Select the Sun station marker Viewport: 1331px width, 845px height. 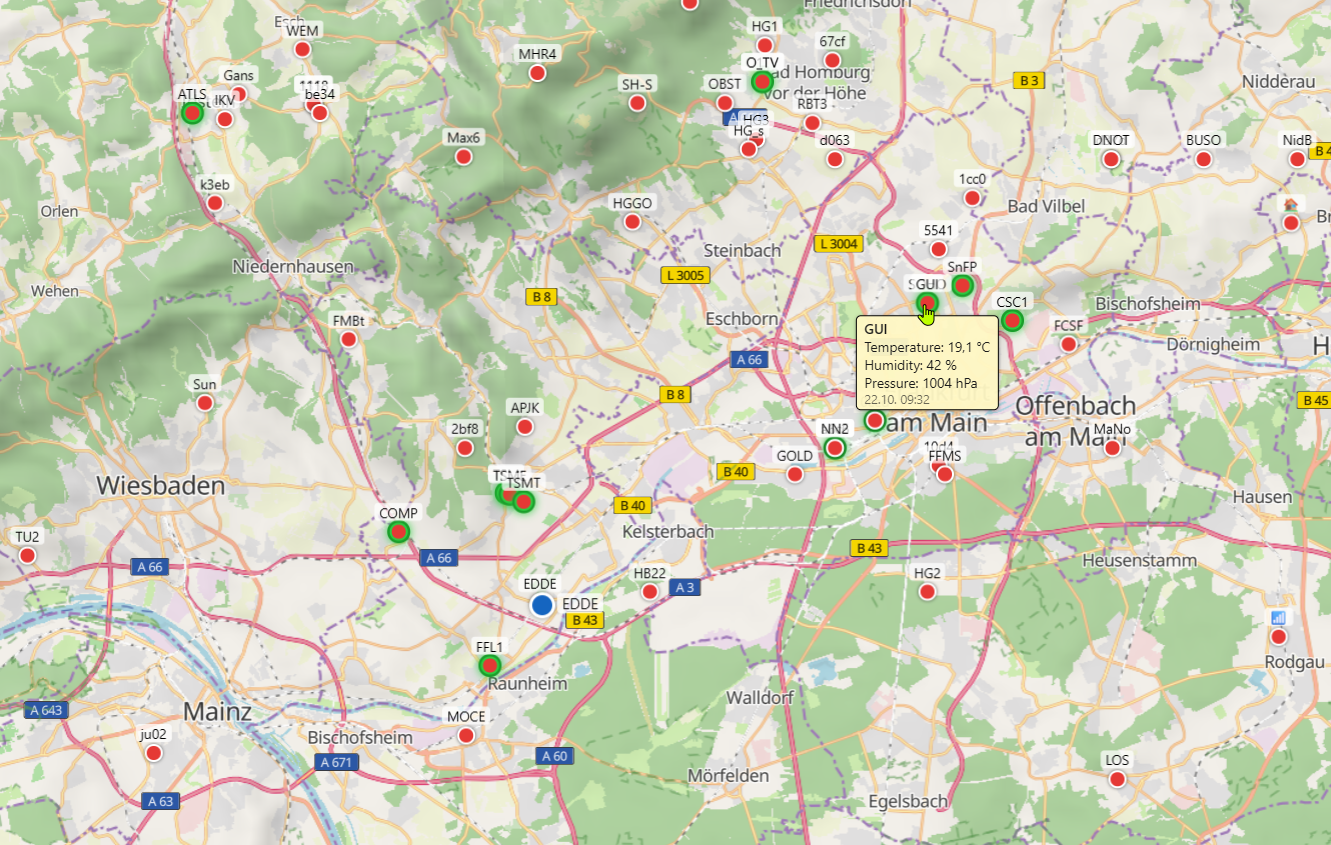pos(205,403)
